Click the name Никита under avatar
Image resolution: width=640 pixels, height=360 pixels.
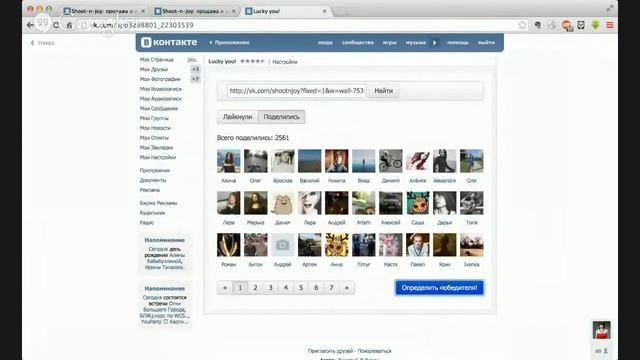pyautogui.click(x=336, y=180)
